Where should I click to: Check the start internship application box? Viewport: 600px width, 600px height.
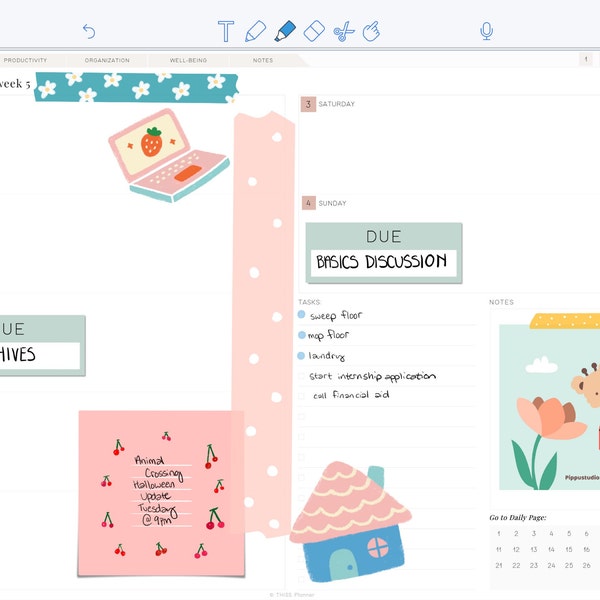pyautogui.click(x=302, y=376)
